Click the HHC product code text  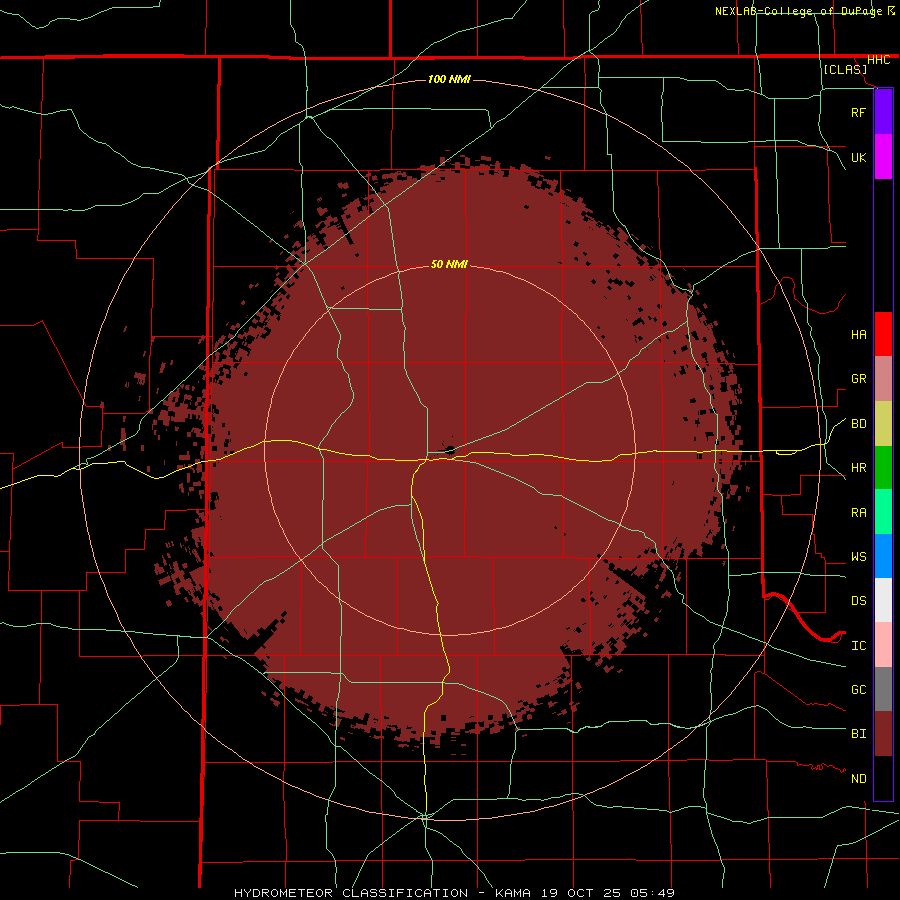pos(878,60)
